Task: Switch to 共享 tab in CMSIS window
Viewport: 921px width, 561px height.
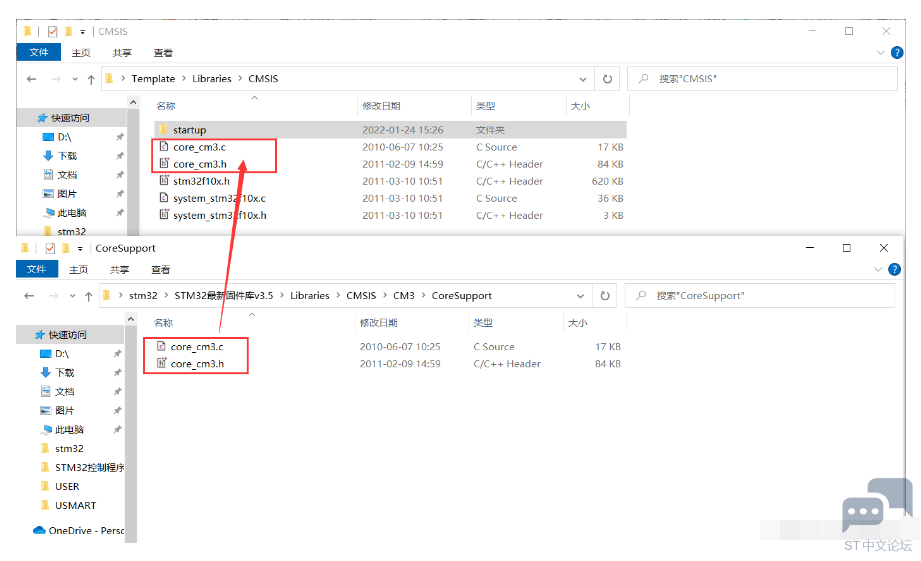Action: coord(121,53)
